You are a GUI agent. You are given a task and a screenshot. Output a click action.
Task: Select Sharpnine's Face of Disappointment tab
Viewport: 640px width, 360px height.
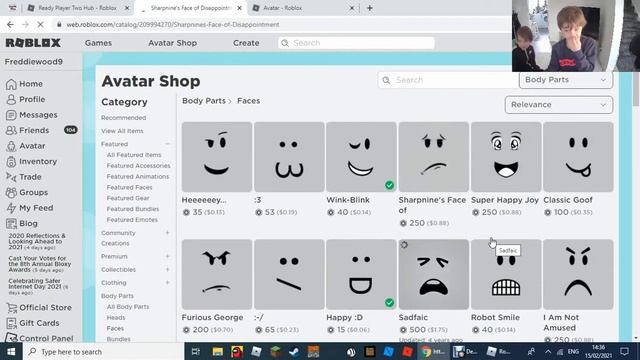(x=190, y=8)
